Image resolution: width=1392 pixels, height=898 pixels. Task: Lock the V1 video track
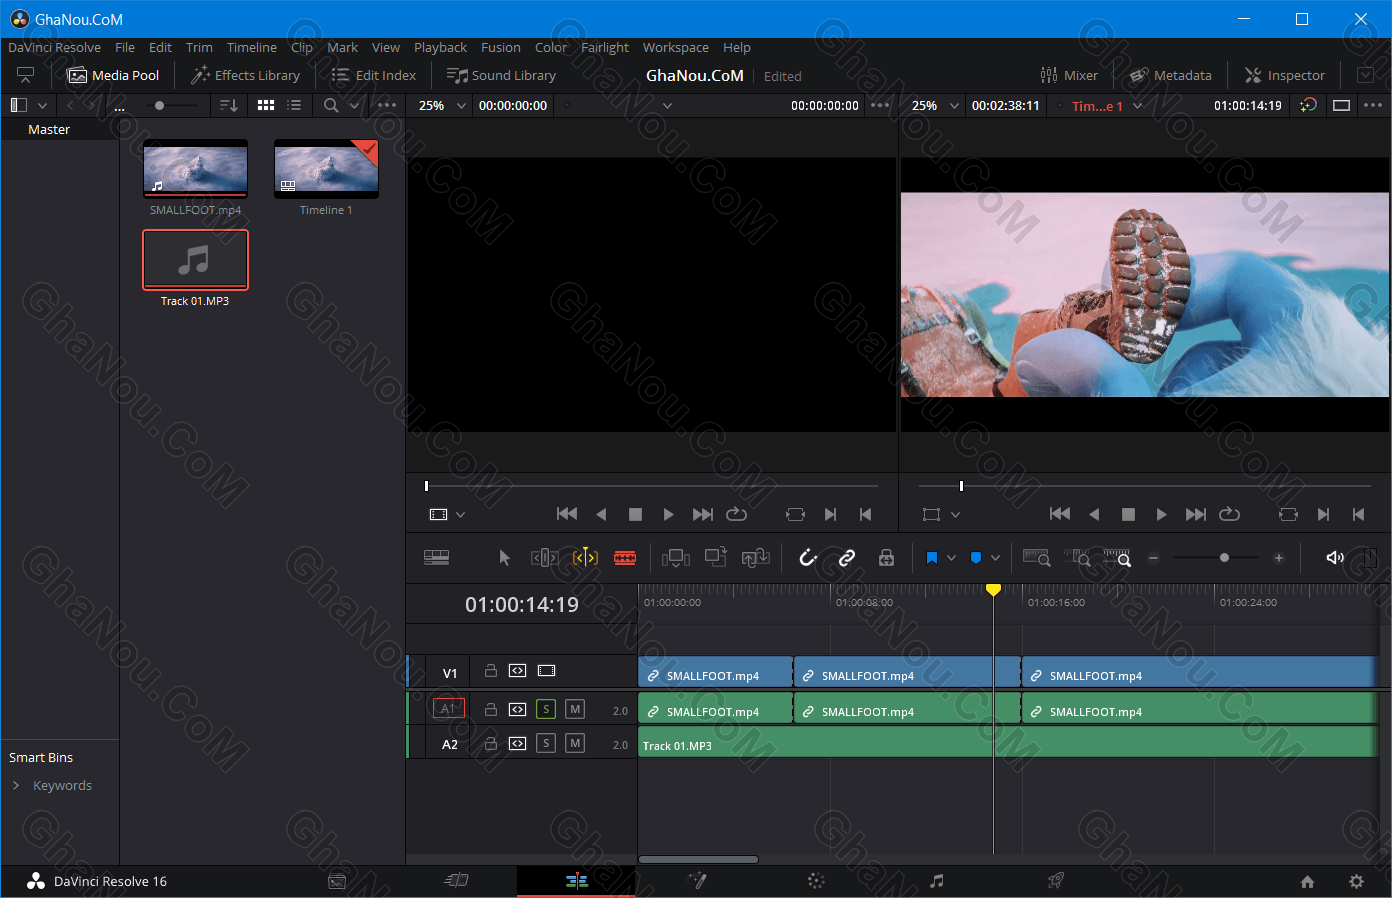491,671
